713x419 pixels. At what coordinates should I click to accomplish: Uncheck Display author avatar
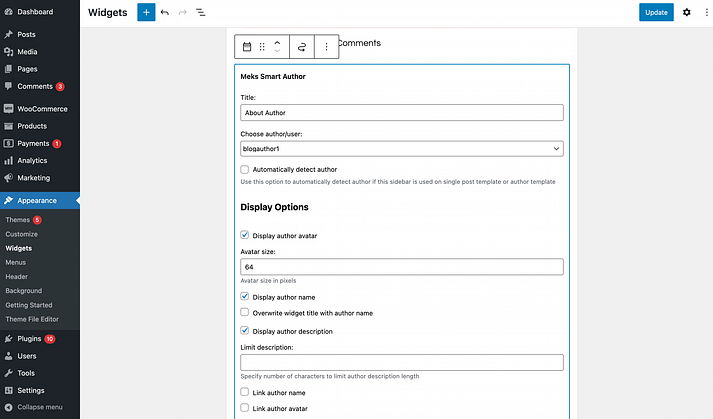click(245, 235)
